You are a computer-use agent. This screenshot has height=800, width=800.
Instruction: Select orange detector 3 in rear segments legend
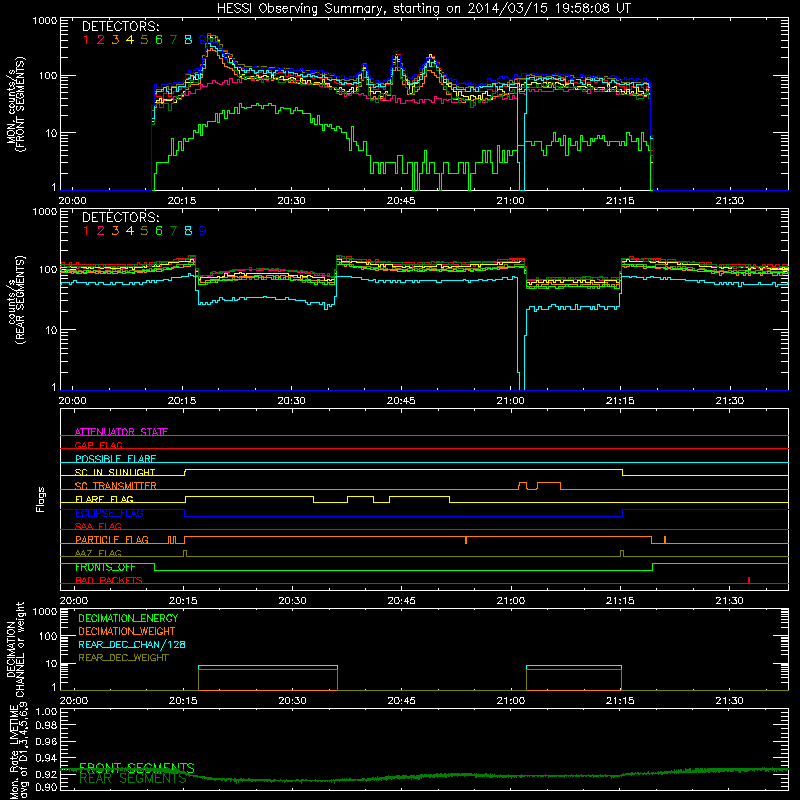click(x=115, y=231)
